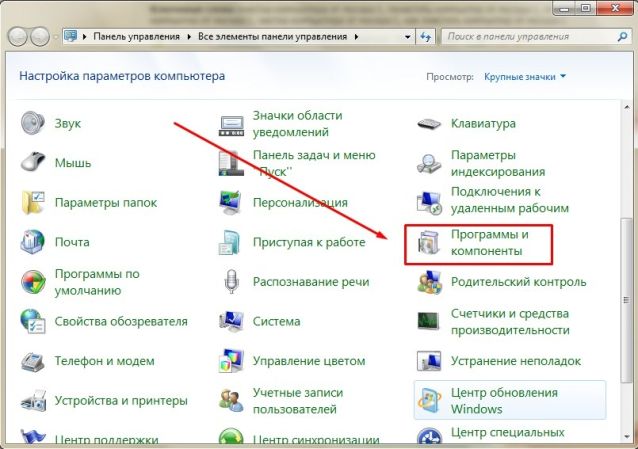Click the Forward navigation button

40,37
